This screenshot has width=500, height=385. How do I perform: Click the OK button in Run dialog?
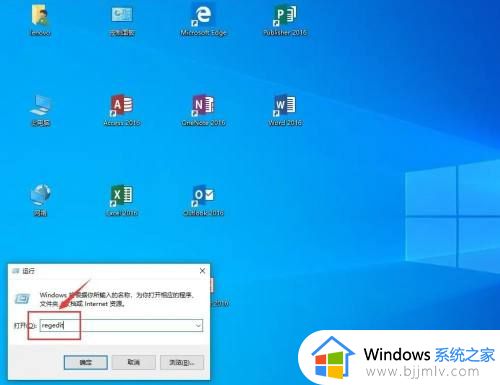coord(86,362)
